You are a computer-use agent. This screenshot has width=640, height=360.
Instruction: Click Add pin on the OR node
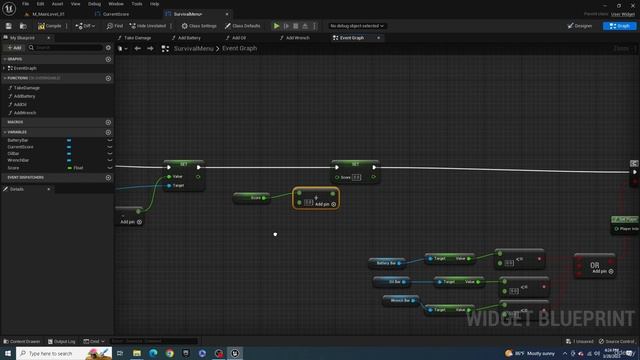[x=602, y=271]
